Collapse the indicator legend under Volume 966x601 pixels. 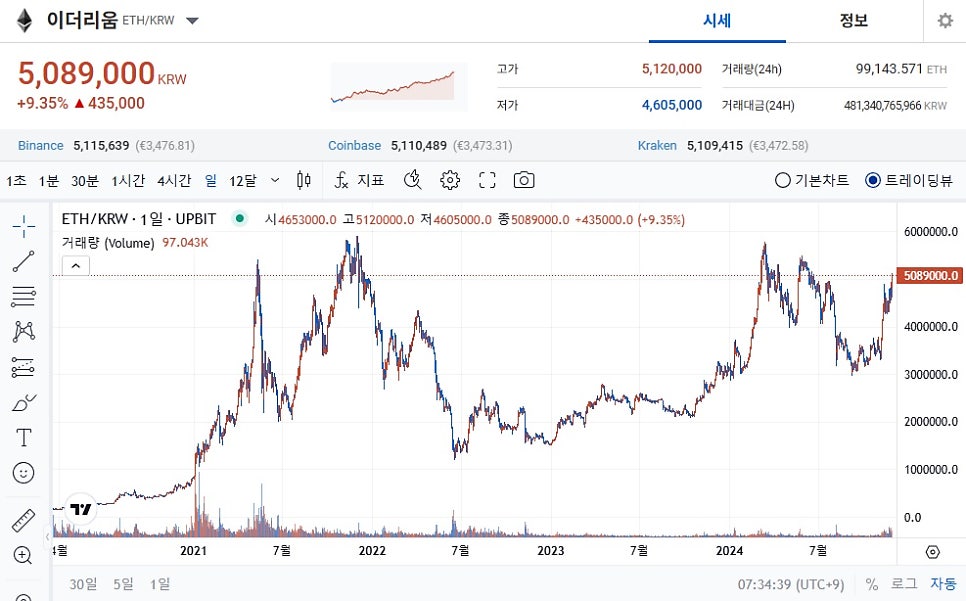click(x=76, y=265)
